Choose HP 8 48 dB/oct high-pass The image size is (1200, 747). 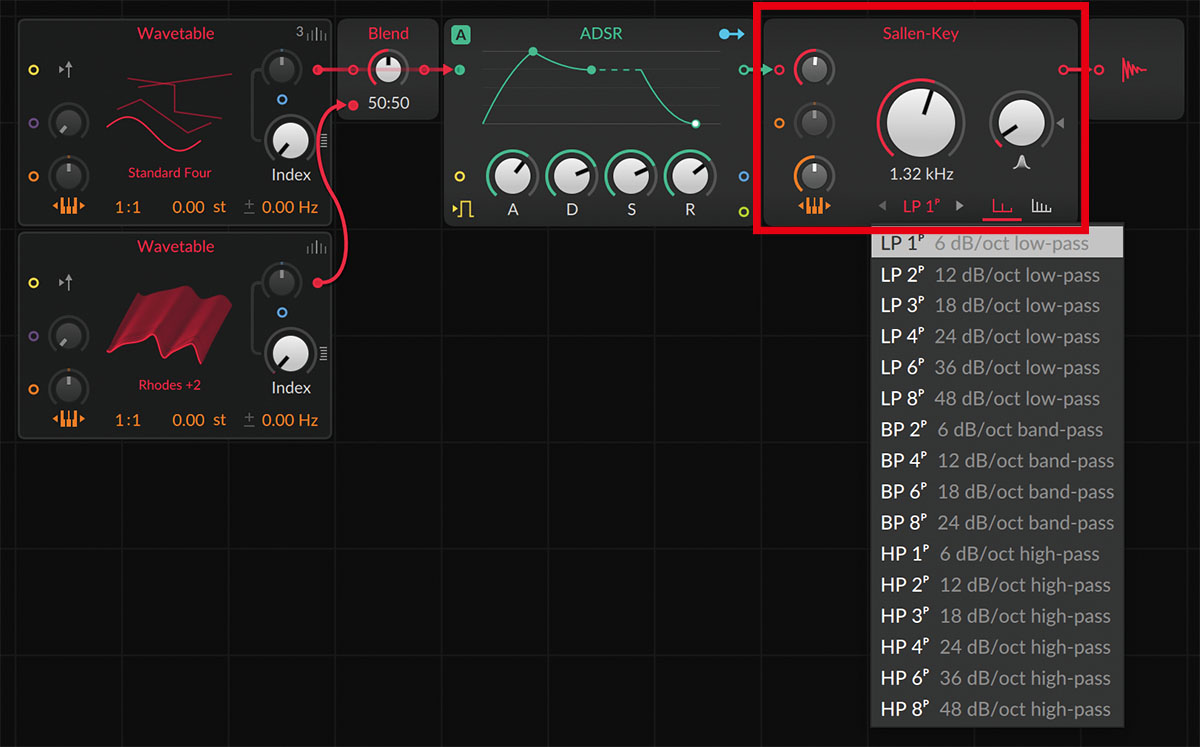(997, 709)
